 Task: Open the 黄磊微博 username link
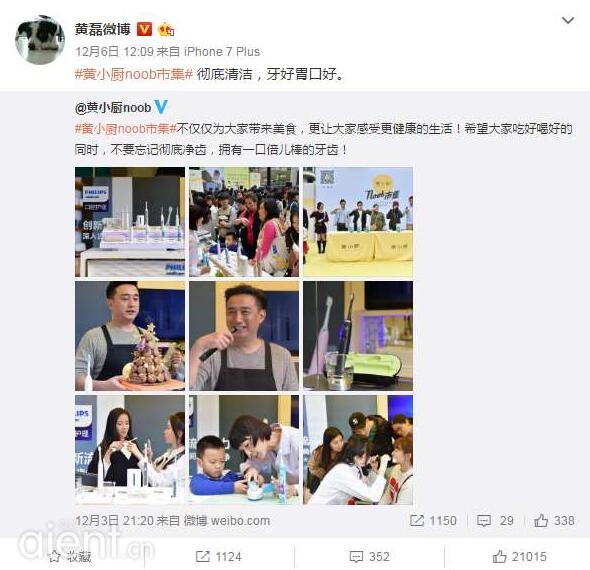coord(103,29)
